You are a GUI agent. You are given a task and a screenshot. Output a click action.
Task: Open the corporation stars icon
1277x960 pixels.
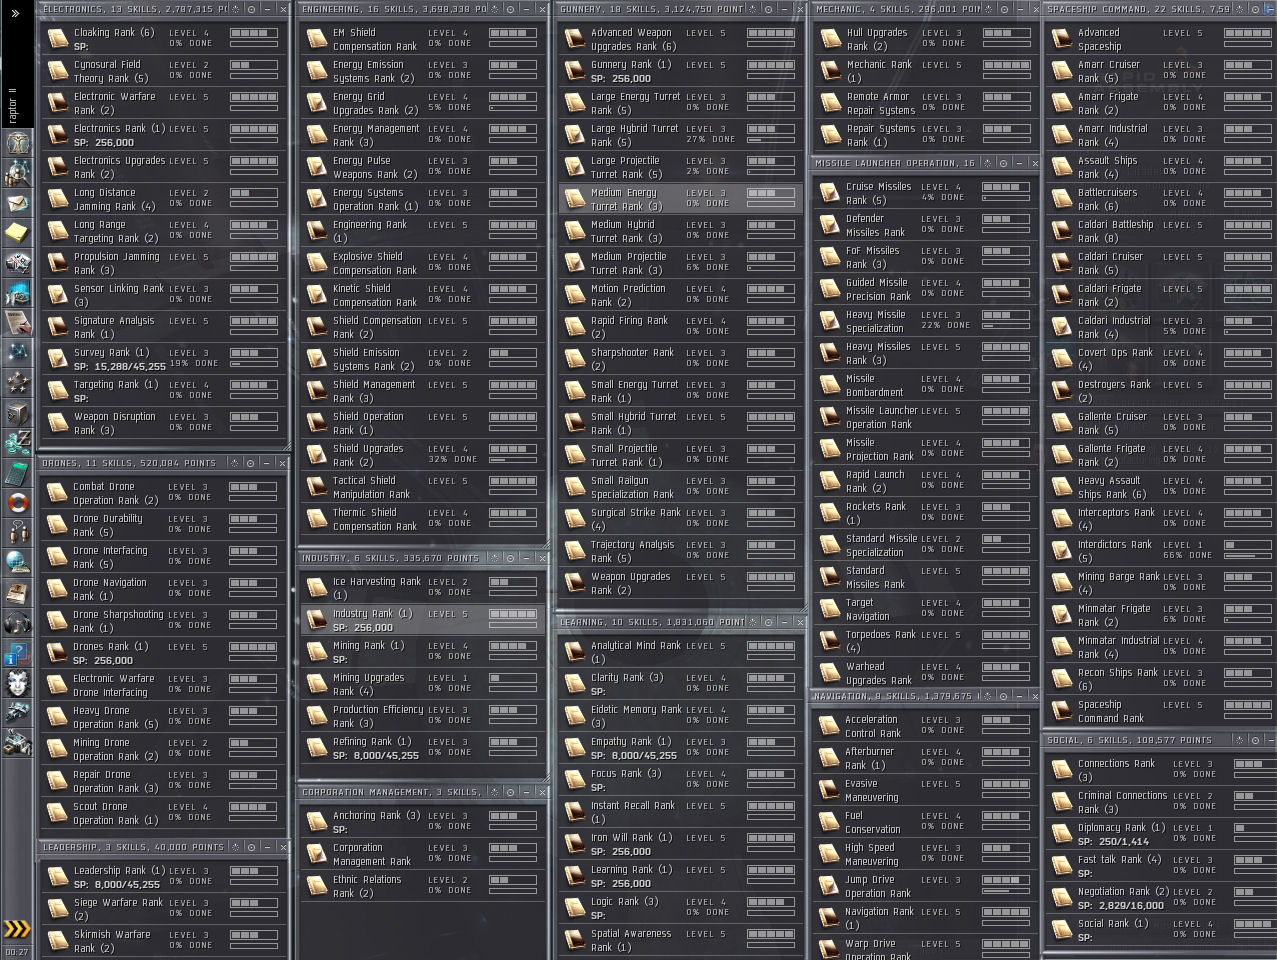[17, 383]
